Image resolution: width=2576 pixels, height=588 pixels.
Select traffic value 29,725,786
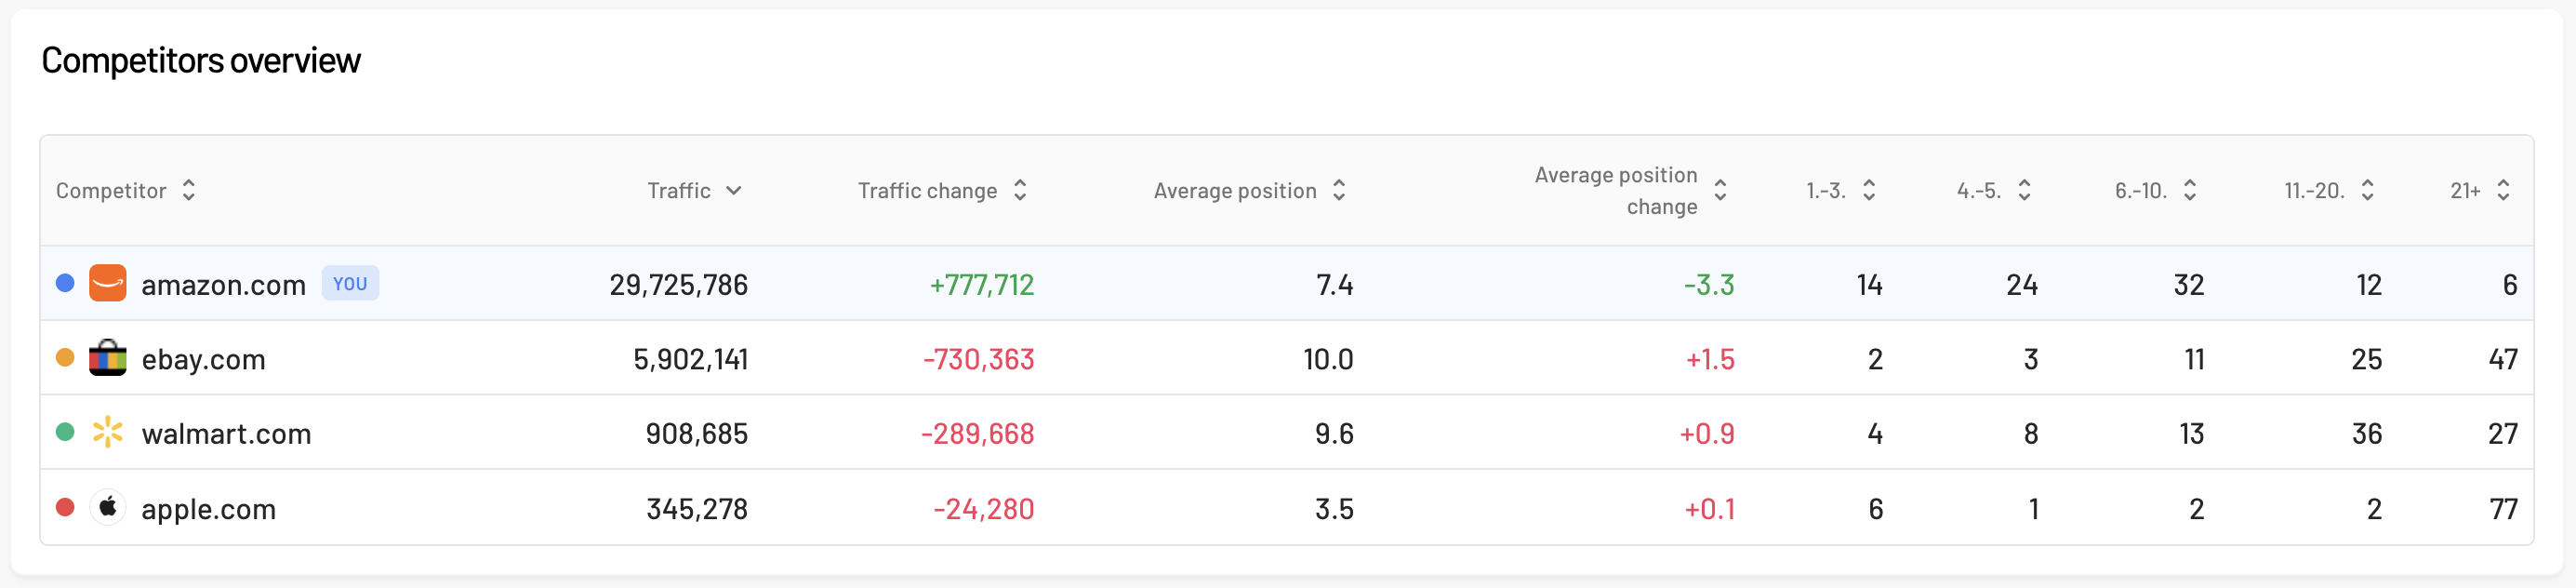pos(679,285)
